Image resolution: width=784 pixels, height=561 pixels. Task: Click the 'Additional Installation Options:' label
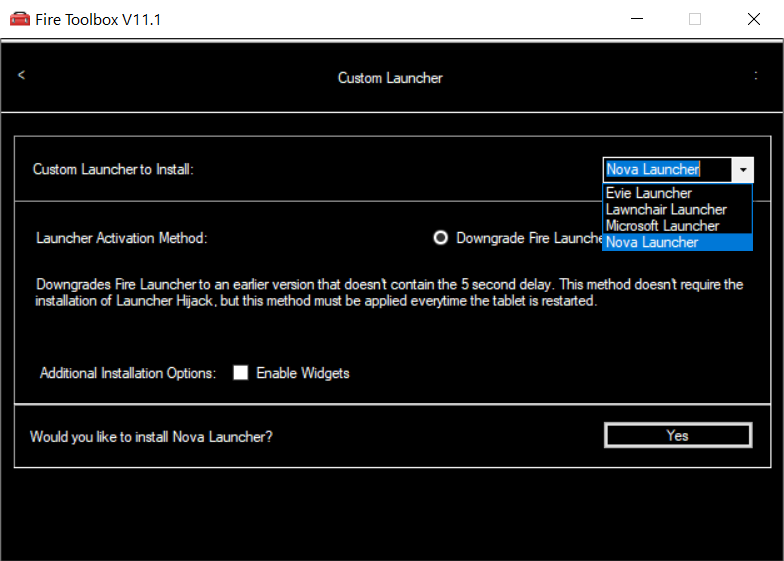(x=128, y=373)
